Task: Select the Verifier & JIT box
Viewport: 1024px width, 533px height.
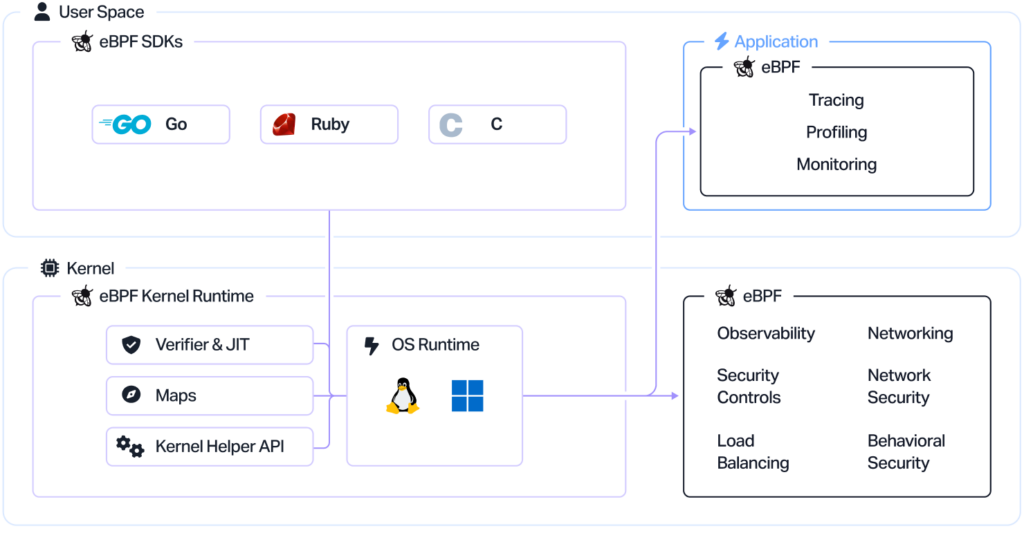Action: (210, 345)
